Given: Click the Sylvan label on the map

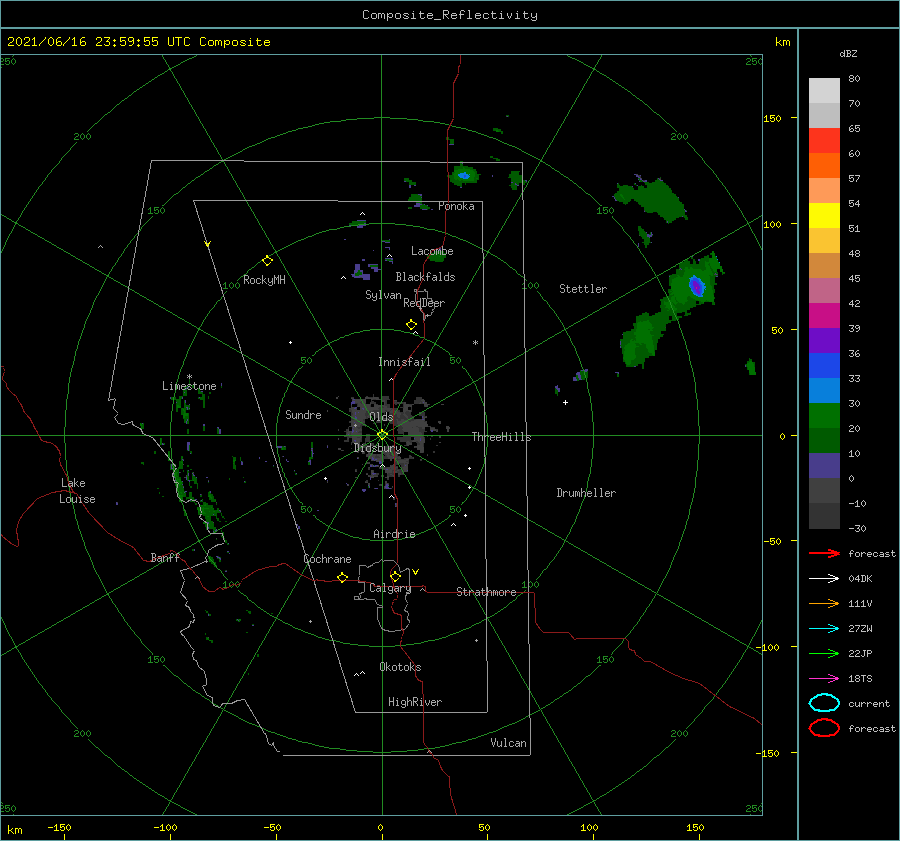Looking at the screenshot, I should pos(383,295).
